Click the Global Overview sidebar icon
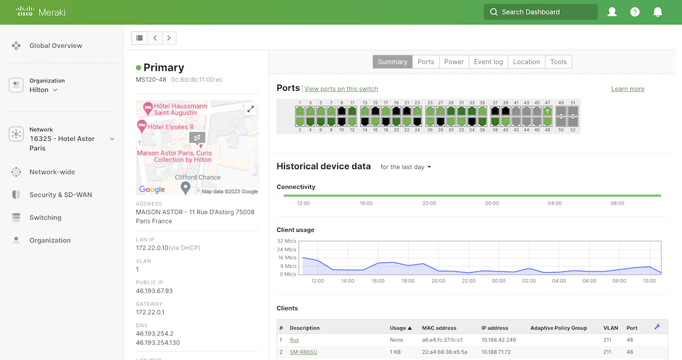 [16, 46]
